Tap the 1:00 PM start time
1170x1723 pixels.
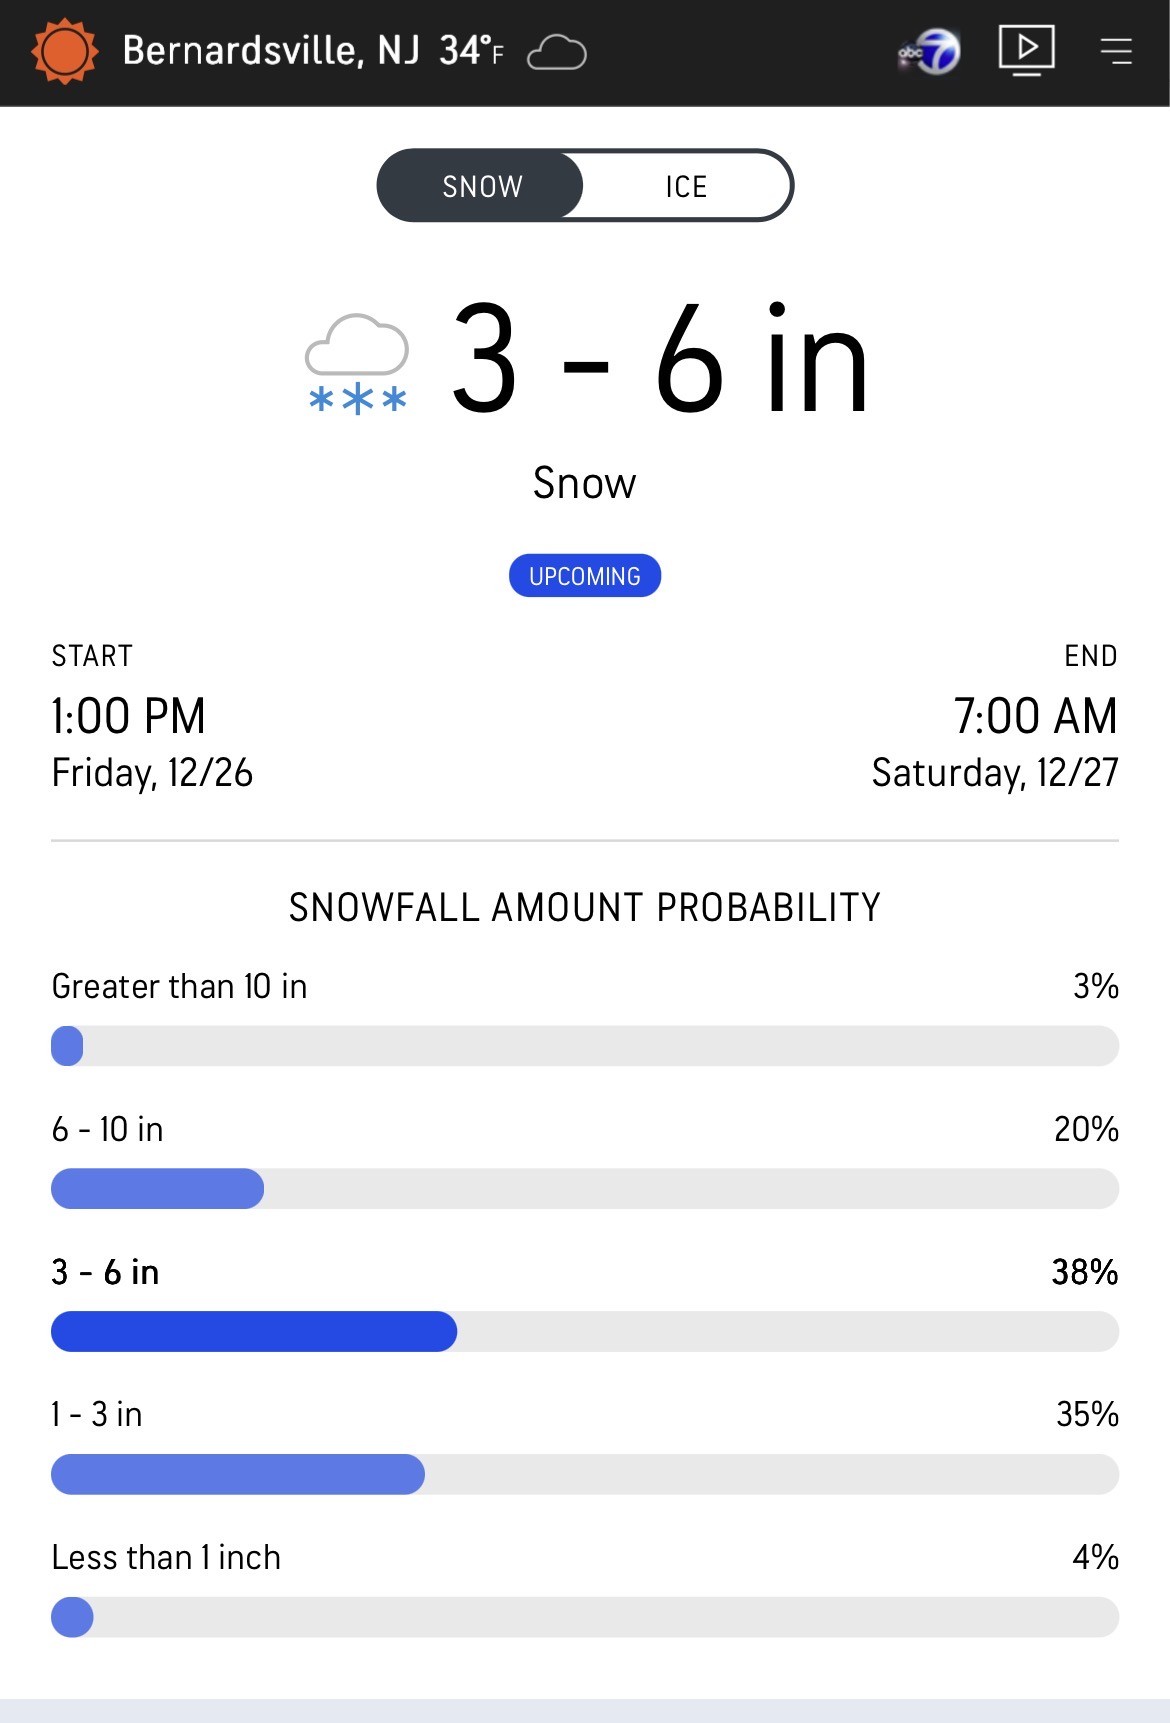(129, 716)
